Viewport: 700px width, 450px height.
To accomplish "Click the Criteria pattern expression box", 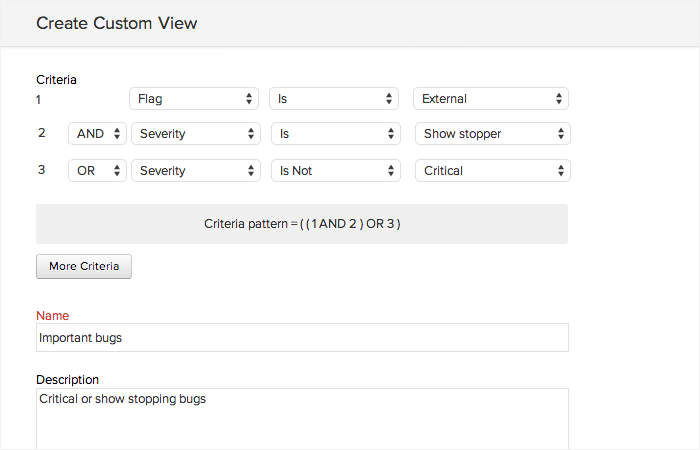I will coord(302,224).
